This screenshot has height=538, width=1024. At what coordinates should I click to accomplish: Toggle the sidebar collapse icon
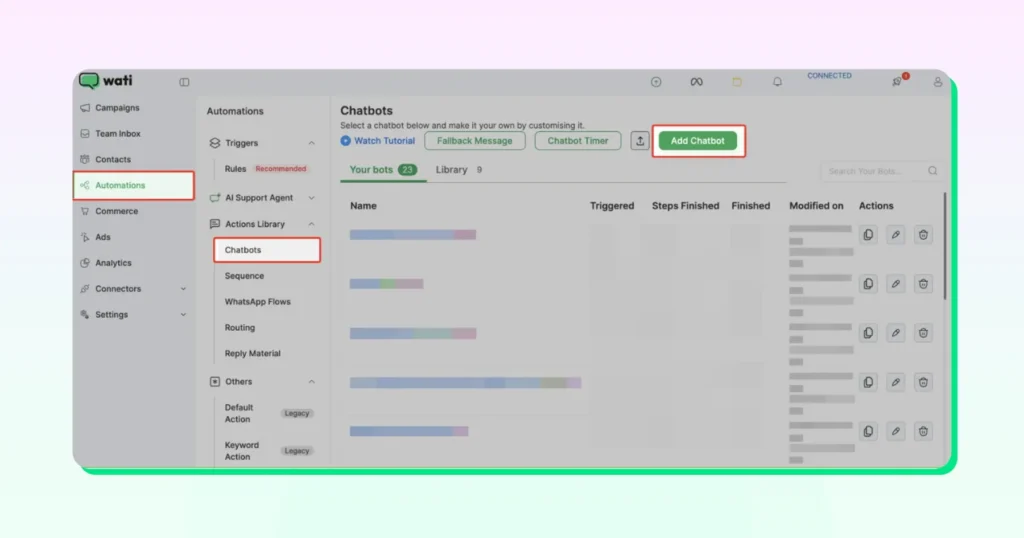(184, 82)
